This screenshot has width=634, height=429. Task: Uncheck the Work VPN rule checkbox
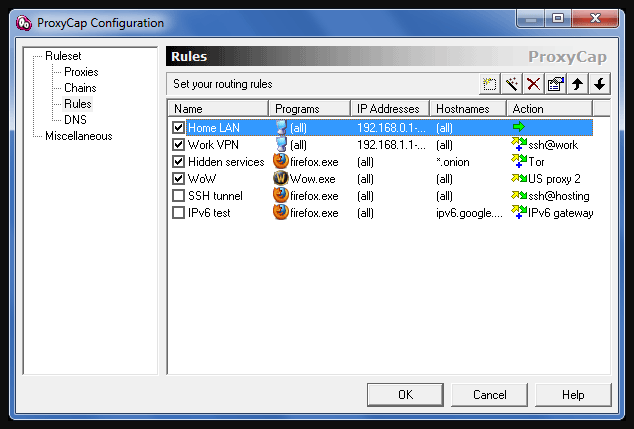(178, 145)
